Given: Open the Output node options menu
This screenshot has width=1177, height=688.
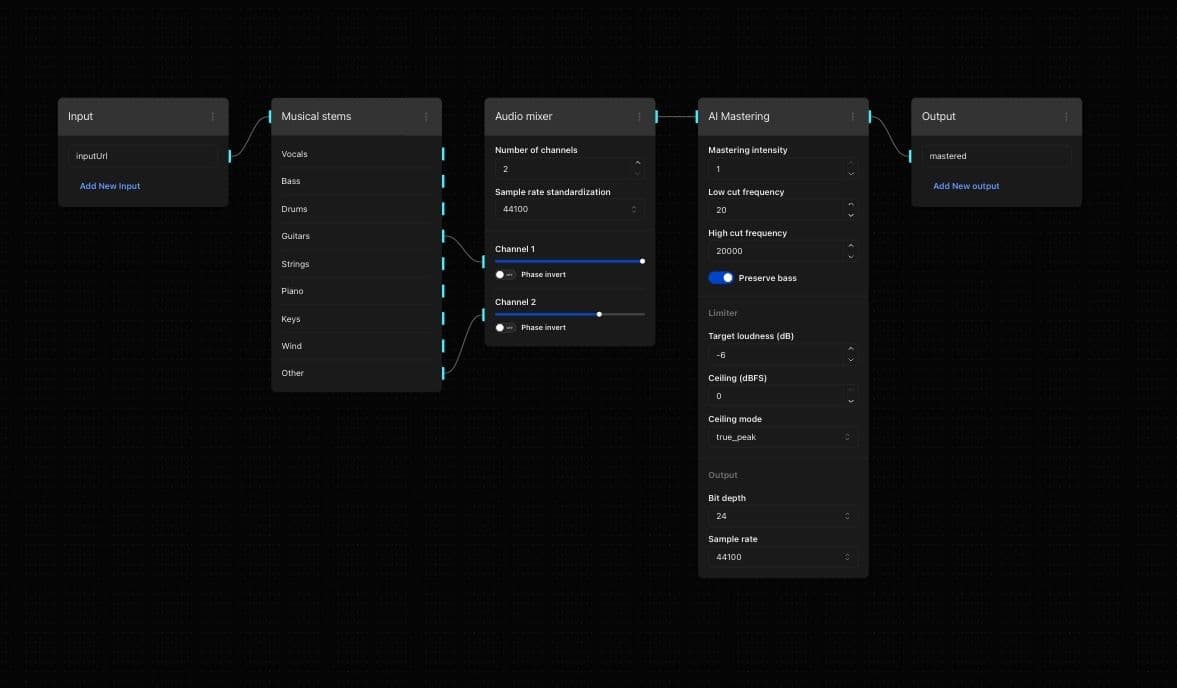Looking at the screenshot, I should [x=1066, y=117].
